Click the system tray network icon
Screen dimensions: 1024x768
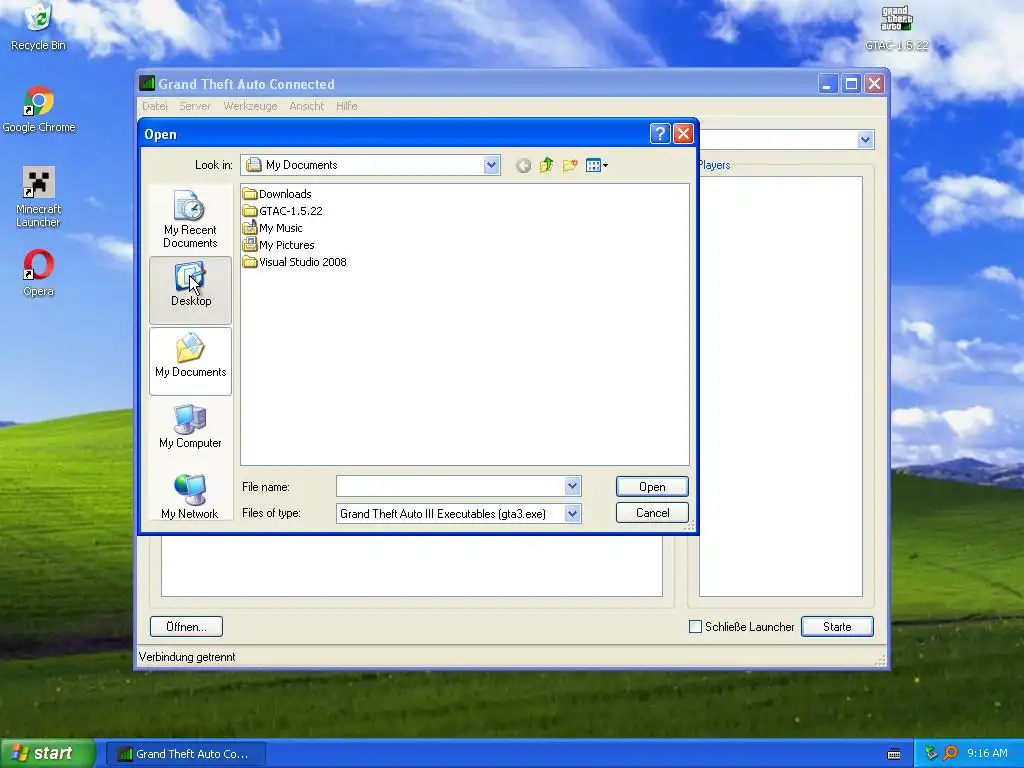(x=931, y=753)
